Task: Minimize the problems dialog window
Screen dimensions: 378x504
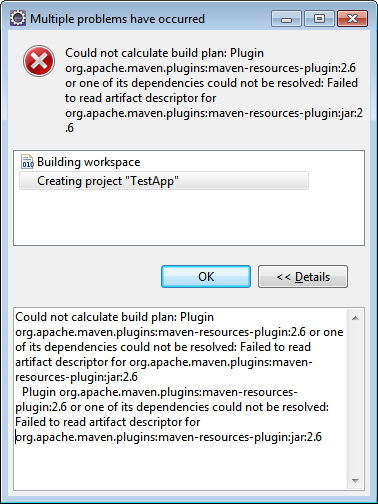Action: (286, 19)
